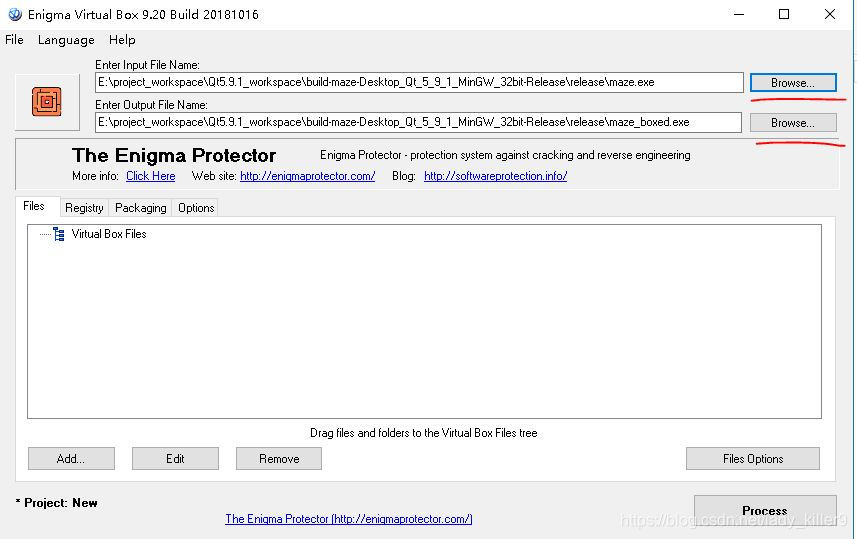Click the "Enter Input File Name:" label
Screen dimensions: 857x539
(148, 65)
